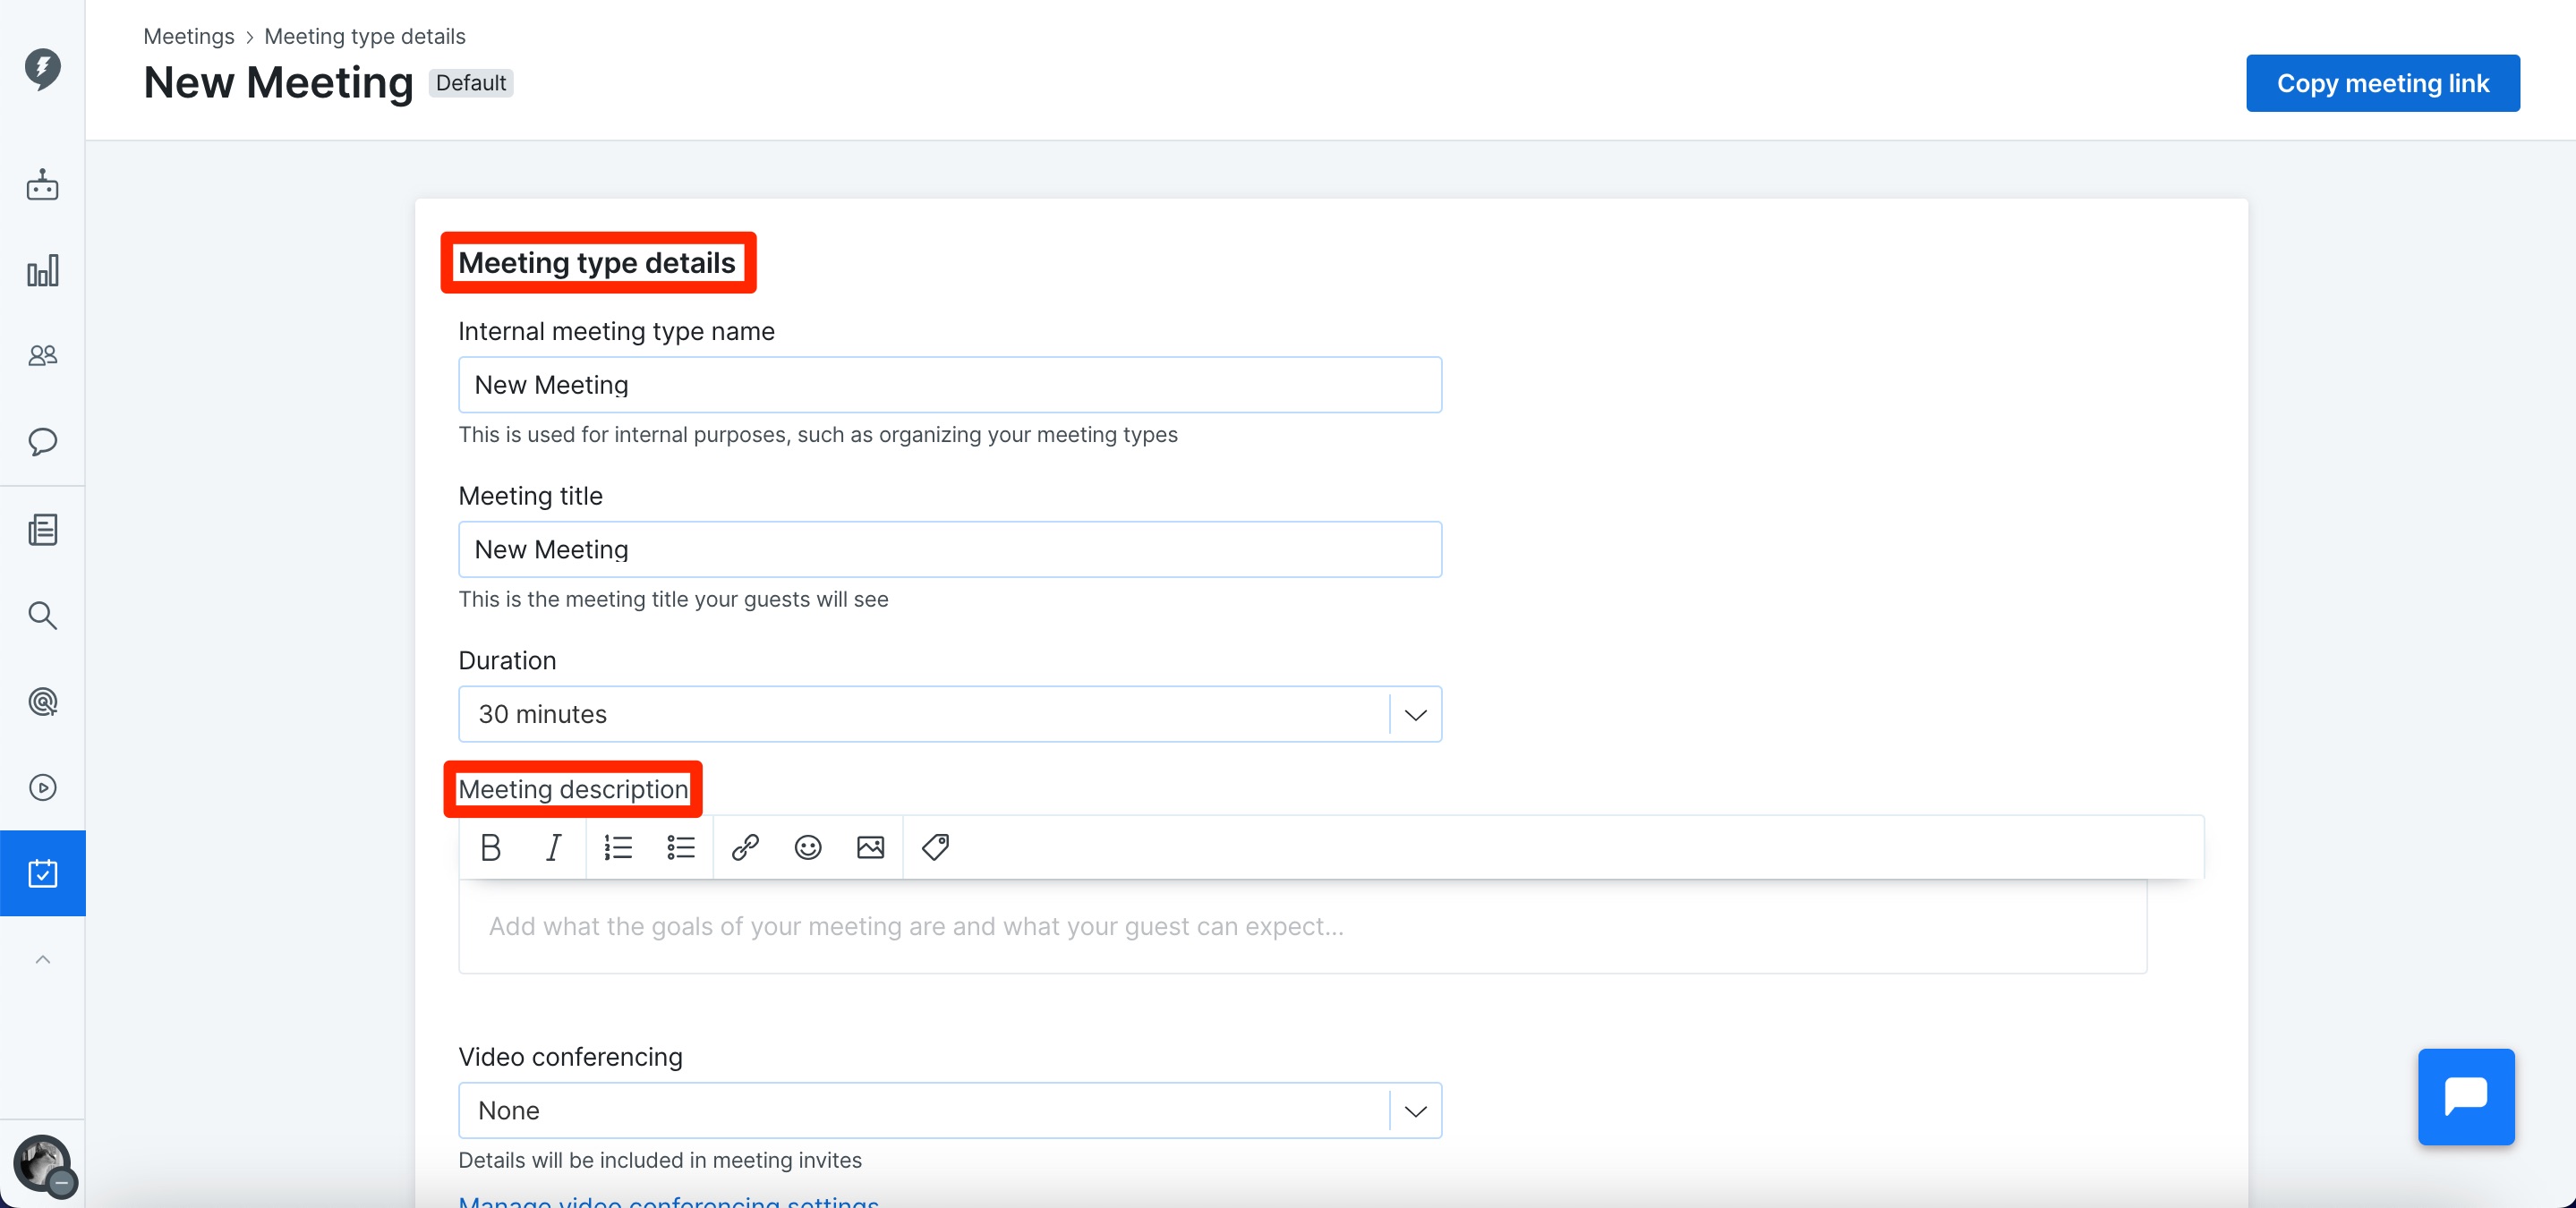Insert numbered list in description editor
Image resolution: width=2576 pixels, height=1208 pixels.
pos(618,847)
